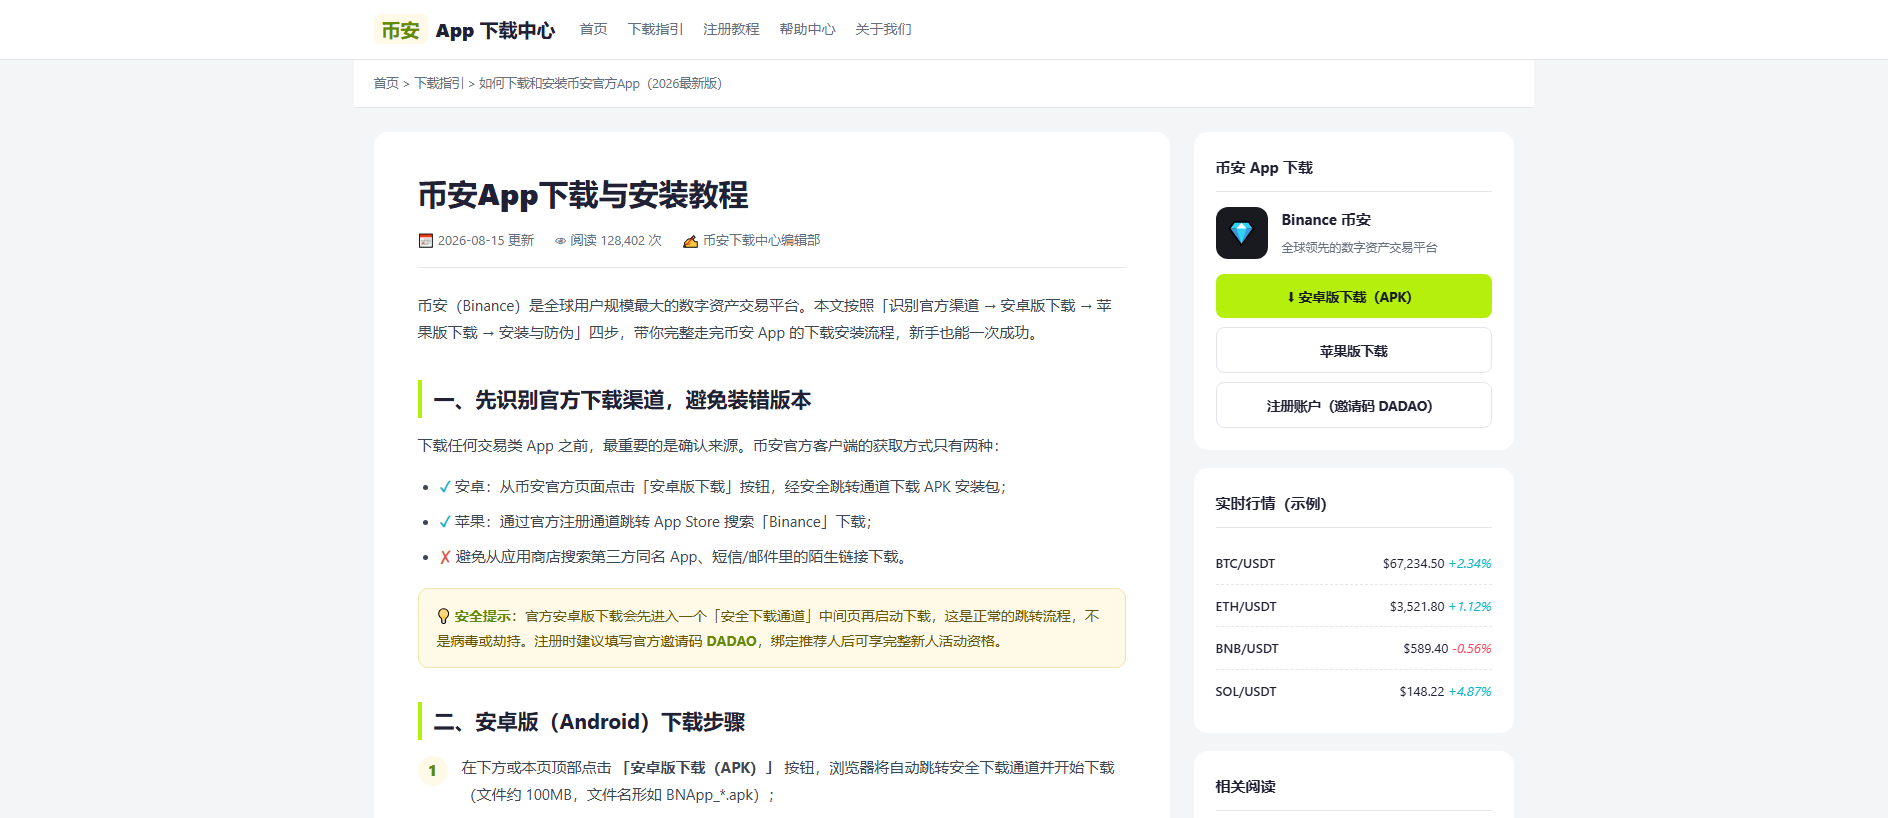Viewport: 1888px width, 818px height.
Task: Click the 币安 logo badge in header
Action: point(401,30)
